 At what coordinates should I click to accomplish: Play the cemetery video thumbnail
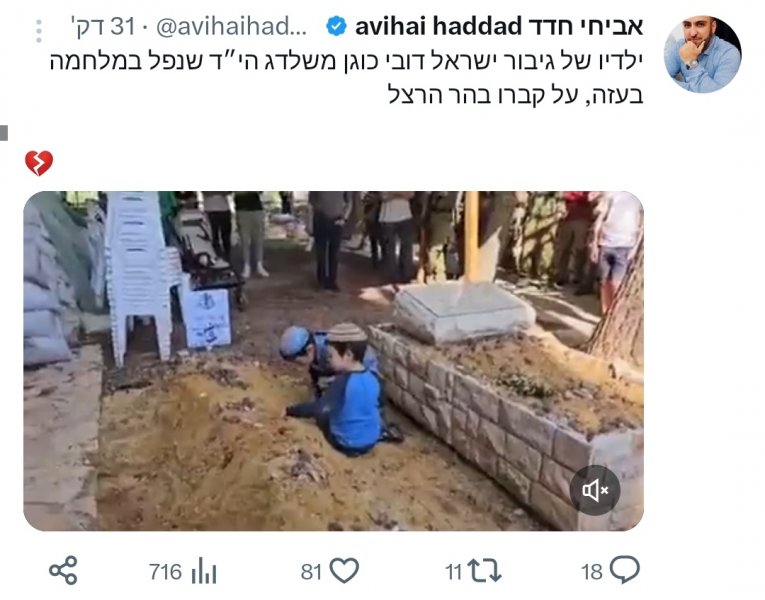(x=333, y=361)
